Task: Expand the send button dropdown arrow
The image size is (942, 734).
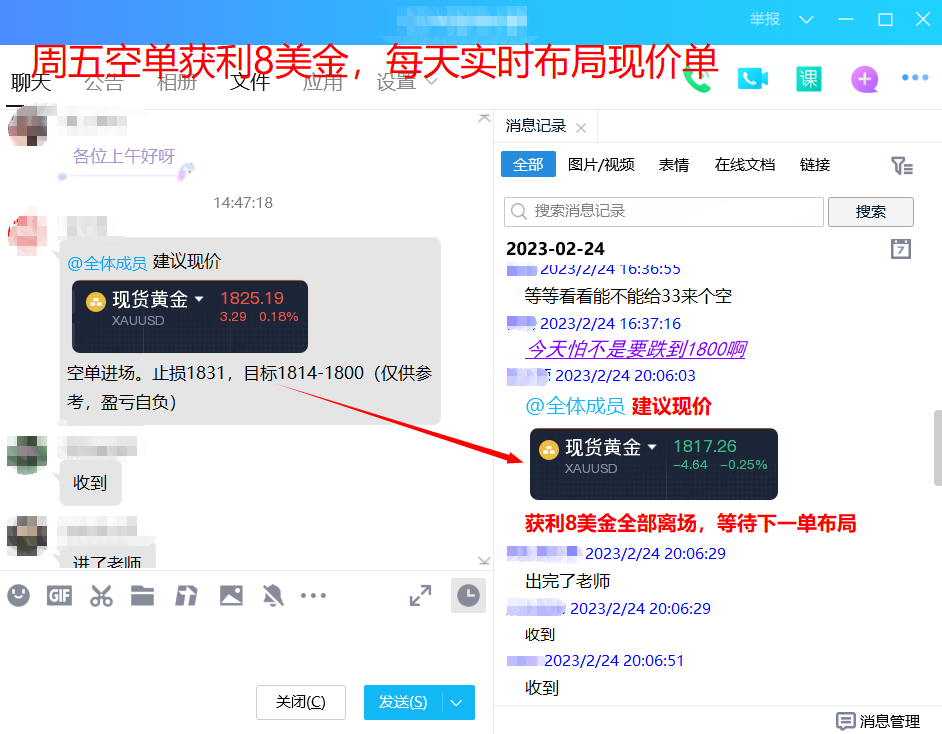Action: [457, 703]
